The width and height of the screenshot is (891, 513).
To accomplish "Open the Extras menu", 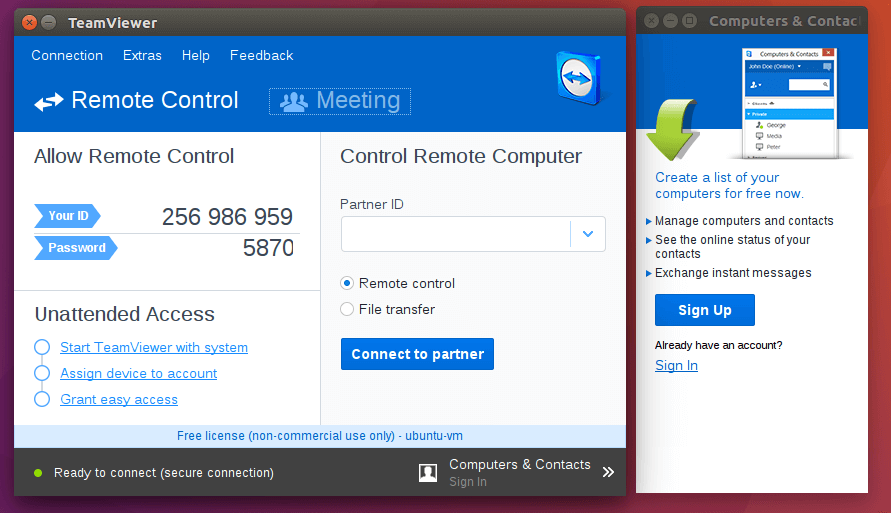I will click(x=142, y=55).
